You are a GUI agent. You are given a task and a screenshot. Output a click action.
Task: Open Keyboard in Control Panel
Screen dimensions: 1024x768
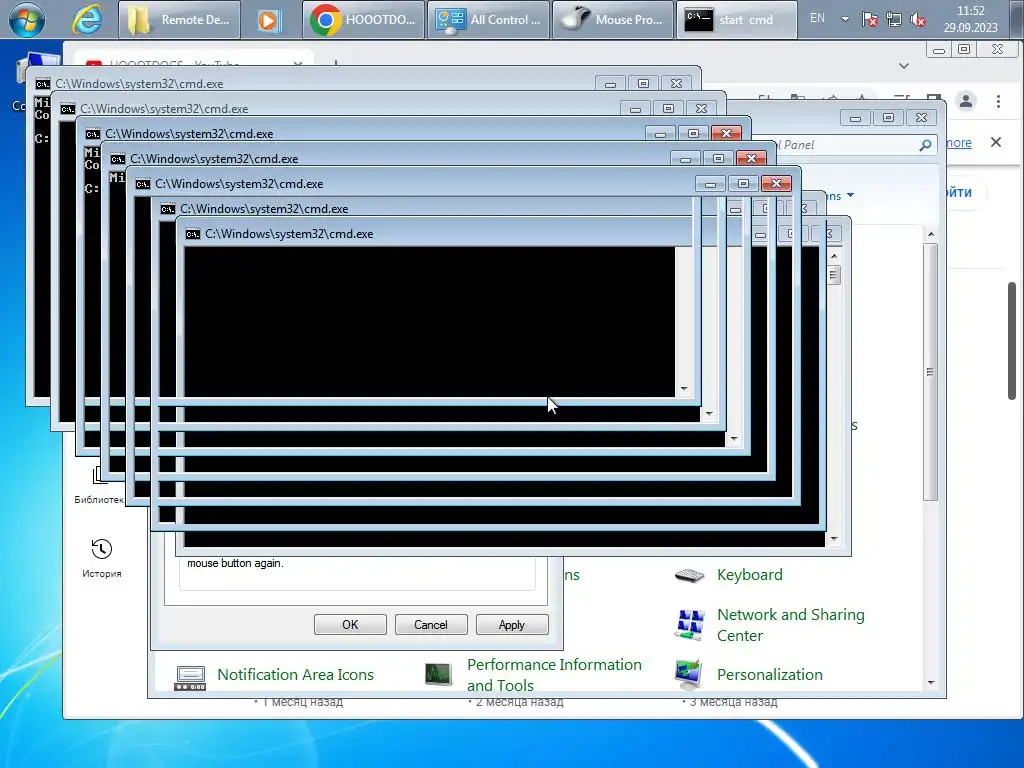pyautogui.click(x=749, y=575)
